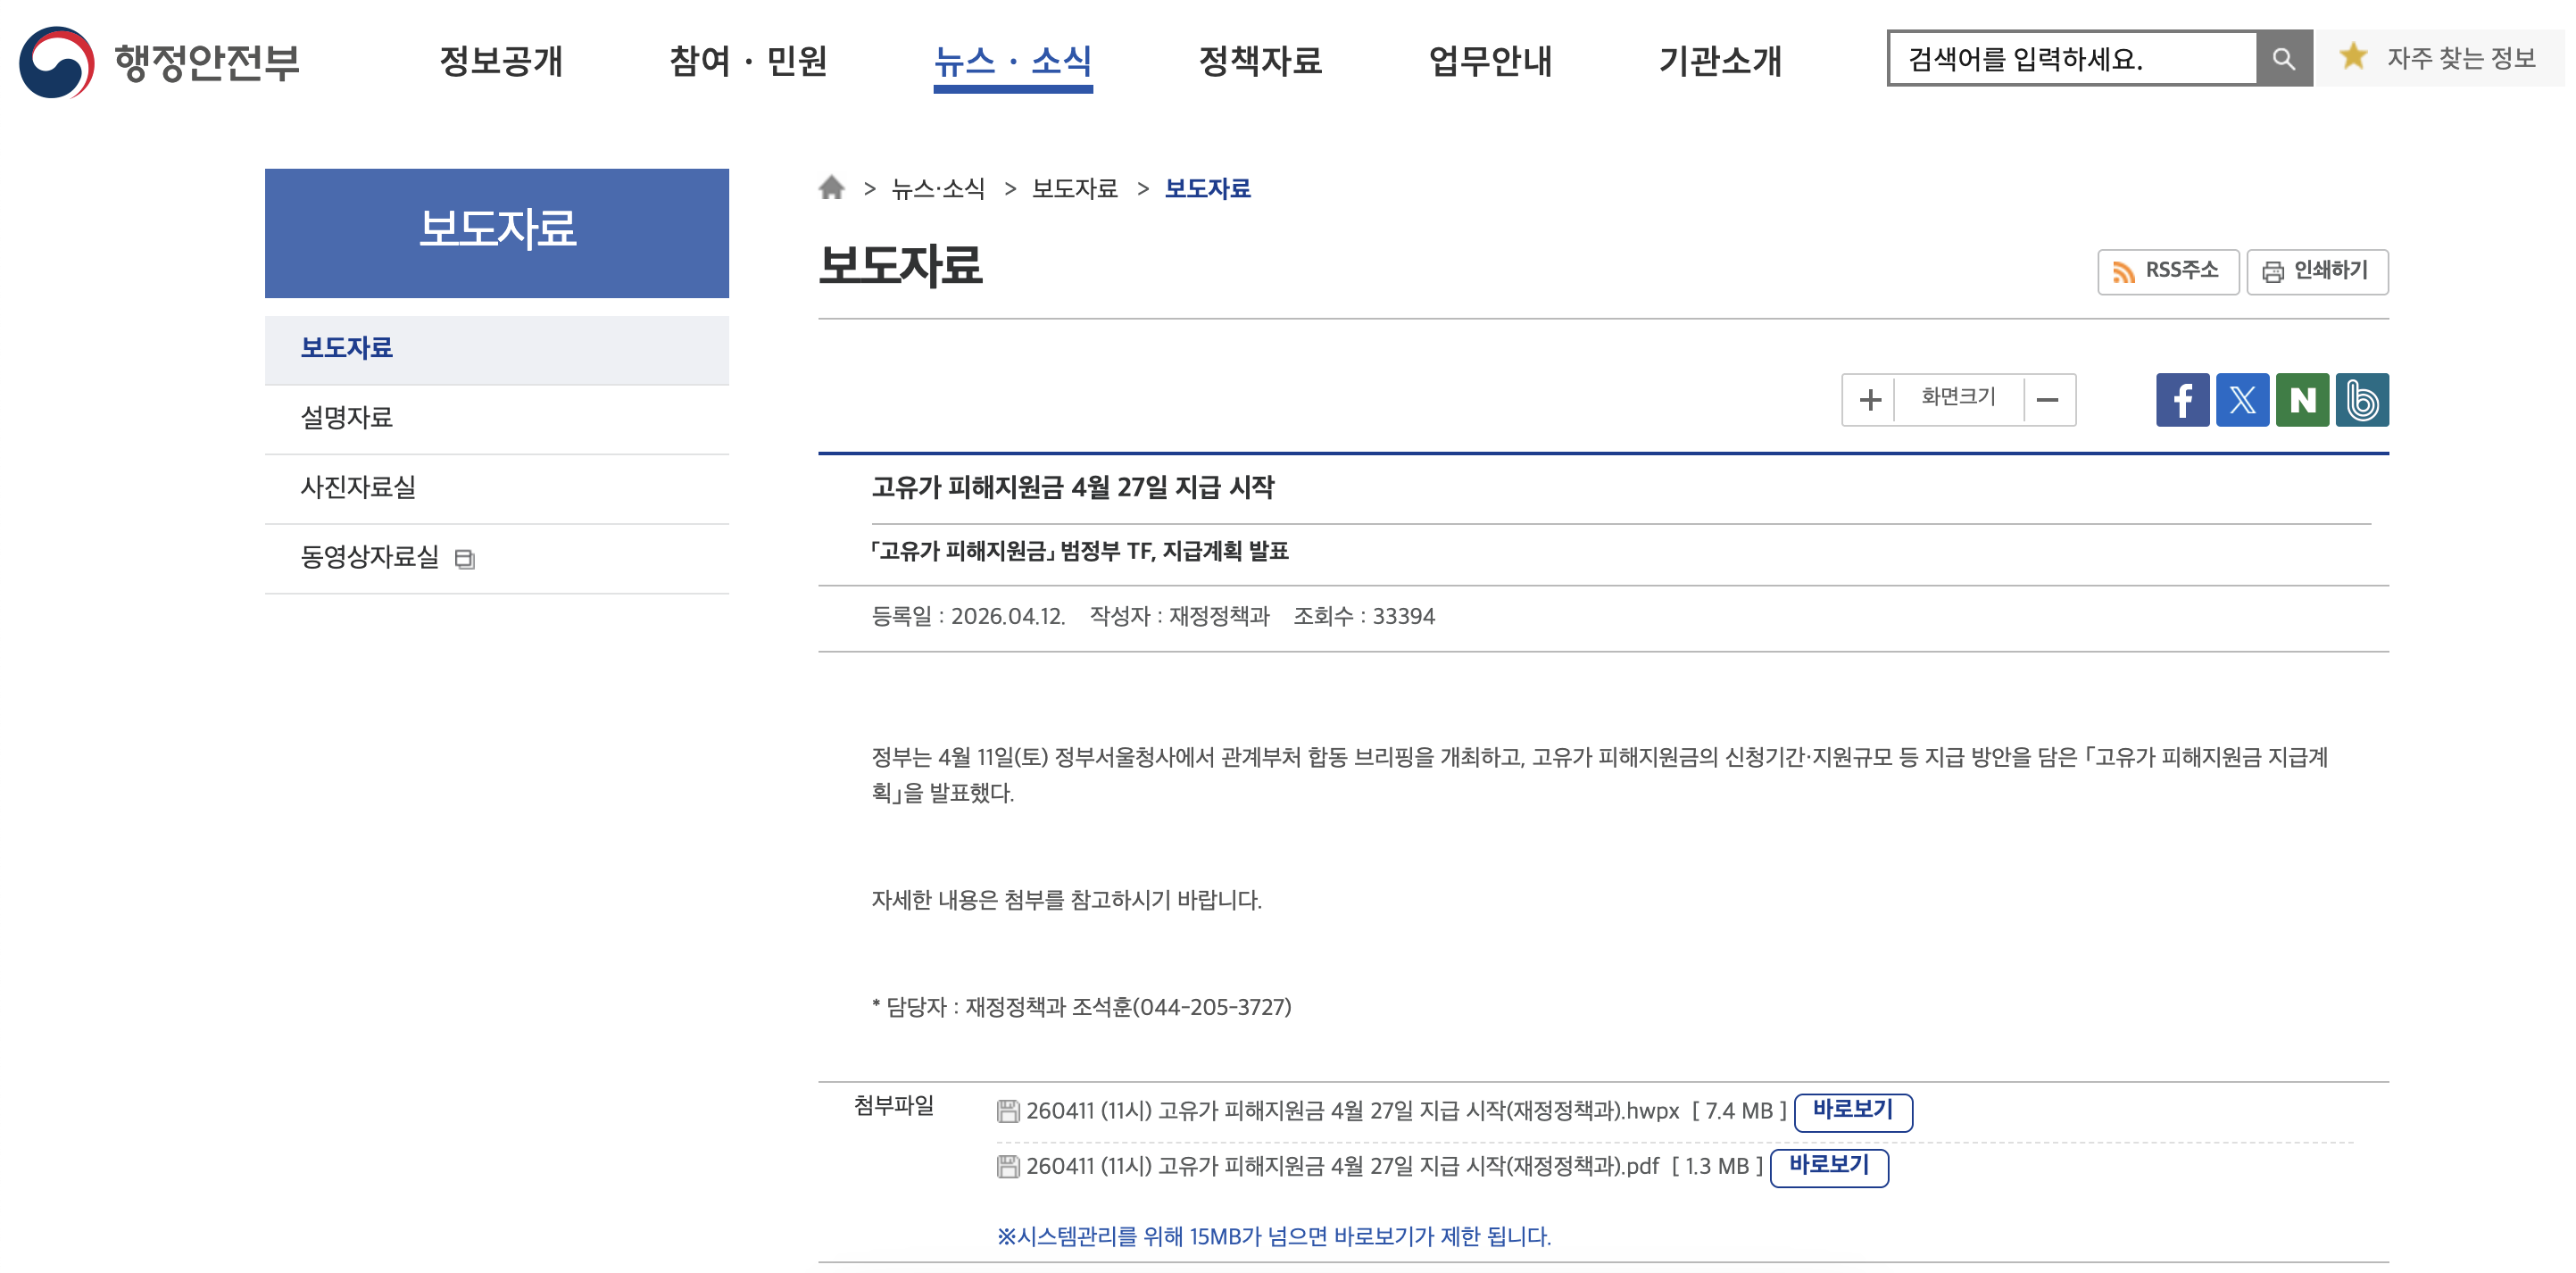The height and width of the screenshot is (1273, 2576).
Task: Share article on Naver Band
Action: click(x=2361, y=400)
